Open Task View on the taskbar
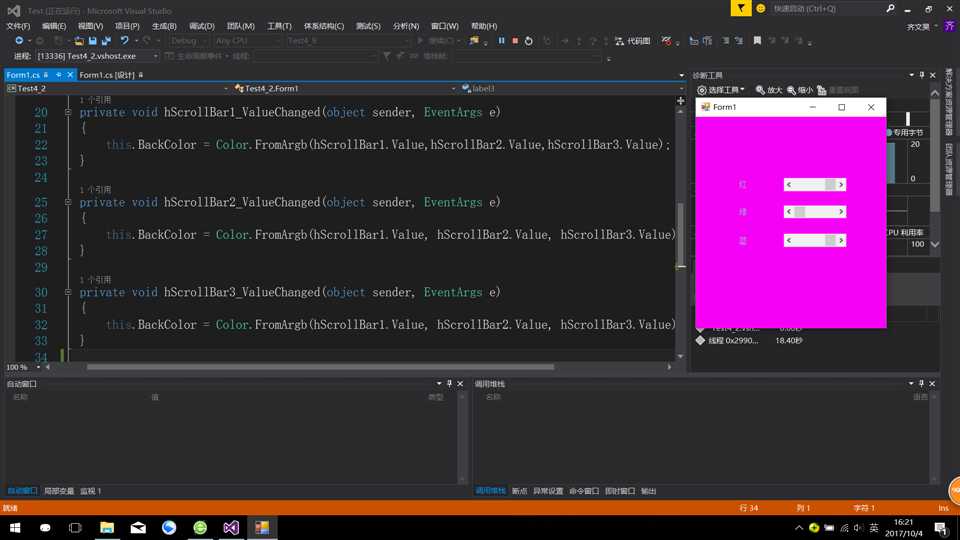Image resolution: width=960 pixels, height=540 pixels. [75, 528]
